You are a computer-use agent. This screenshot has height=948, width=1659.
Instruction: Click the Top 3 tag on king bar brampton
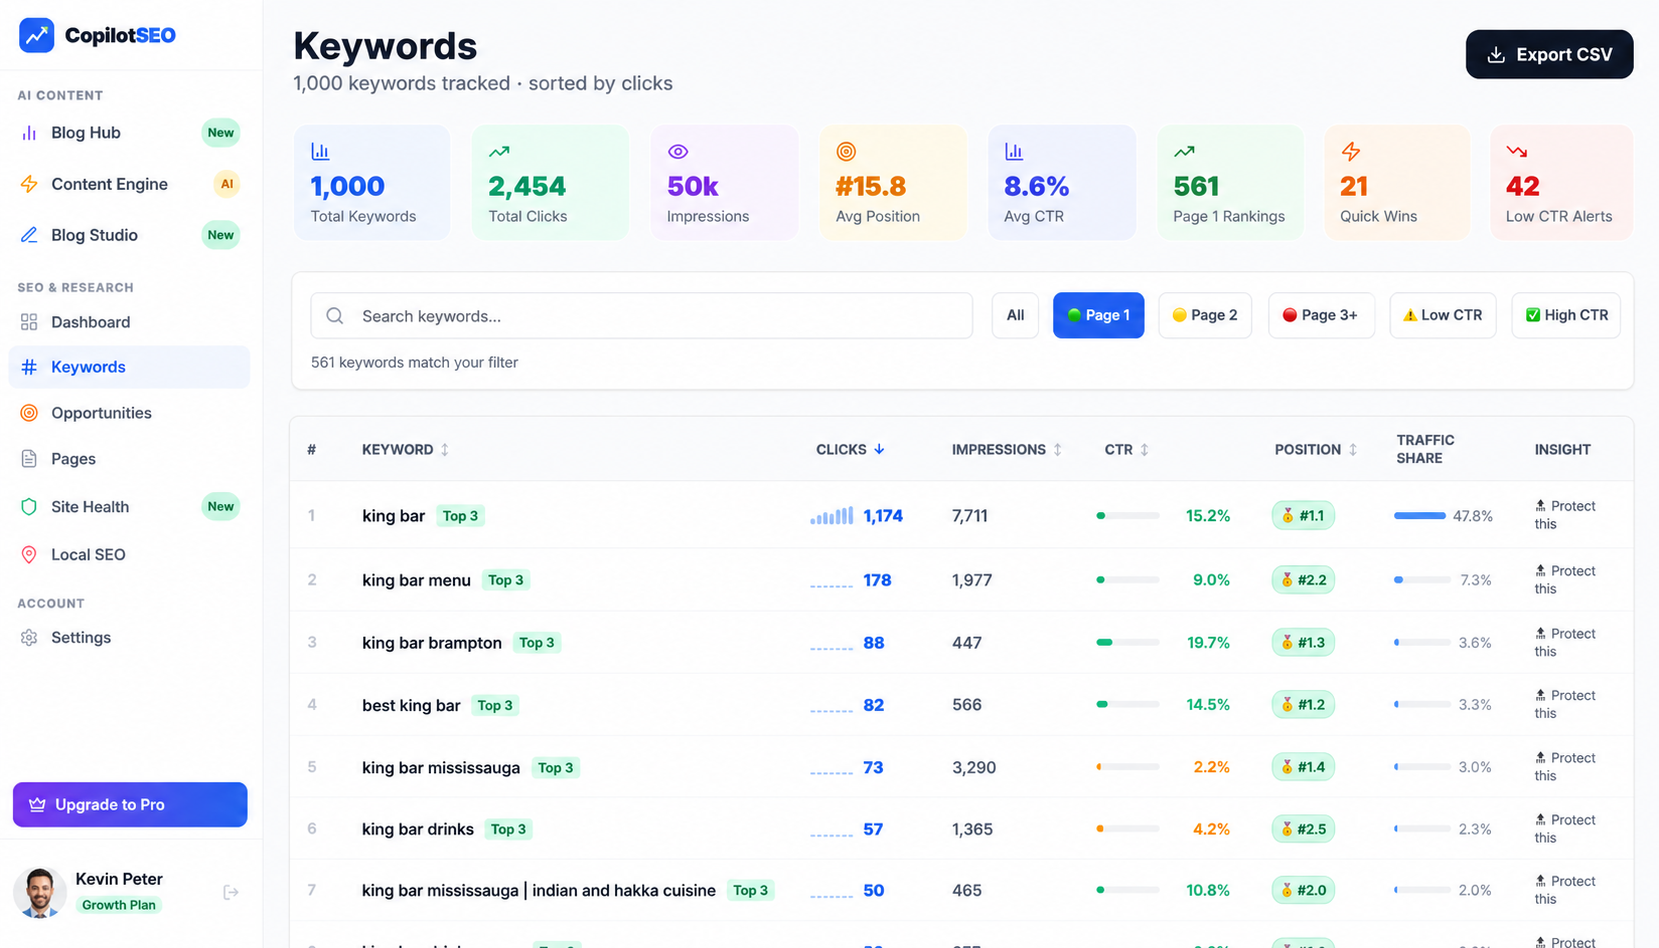537,643
